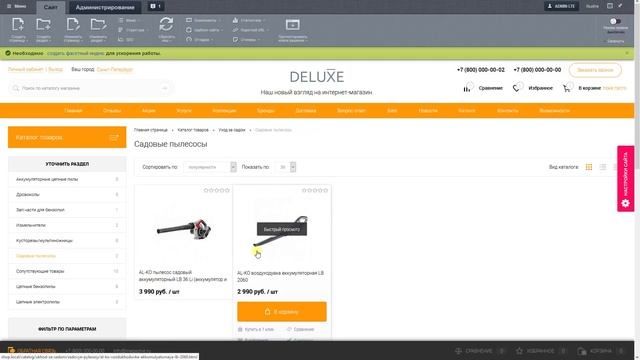The width and height of the screenshot is (640, 360).
Task: Click the Edit Section folder icon
Action: pyautogui.click(x=98, y=24)
